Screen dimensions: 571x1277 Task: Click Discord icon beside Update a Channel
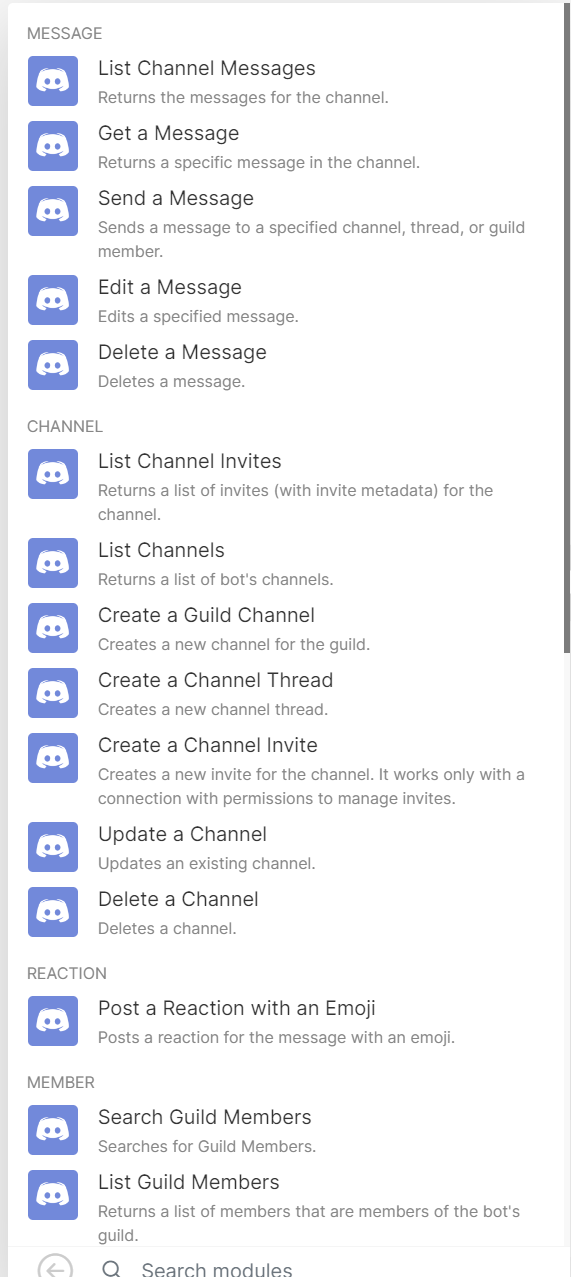tap(53, 847)
